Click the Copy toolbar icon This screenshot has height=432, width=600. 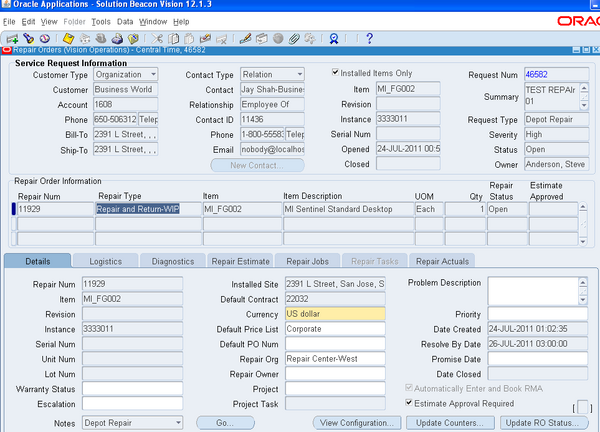(x=173, y=39)
